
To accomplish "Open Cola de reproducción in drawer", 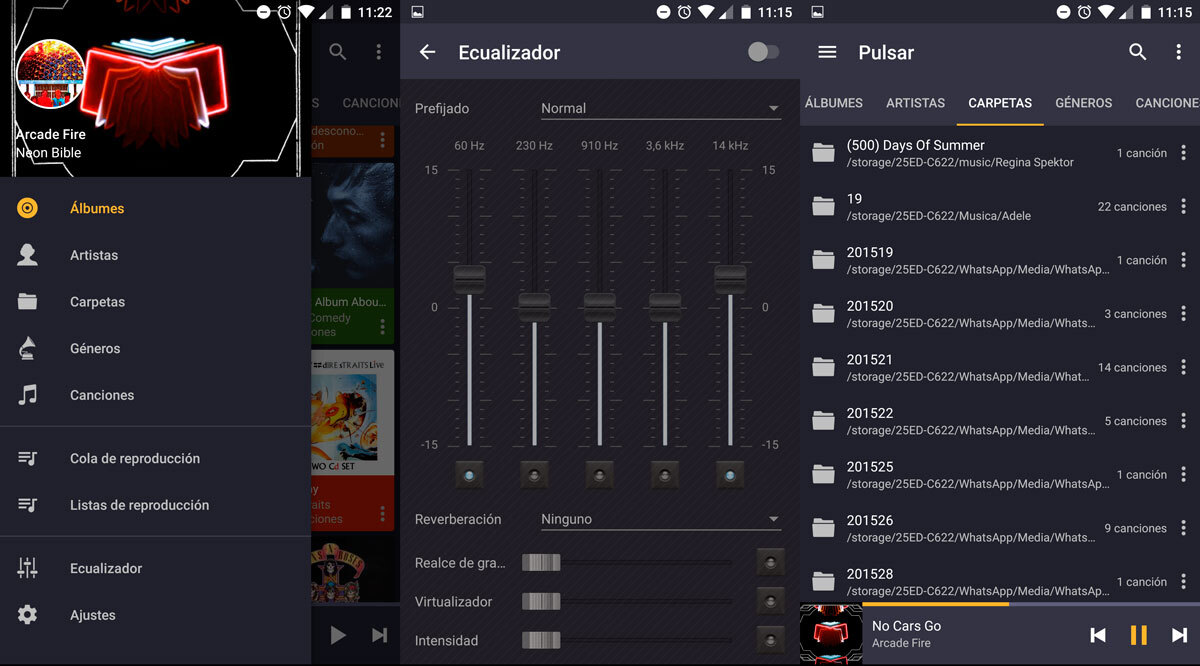I will pyautogui.click(x=135, y=458).
